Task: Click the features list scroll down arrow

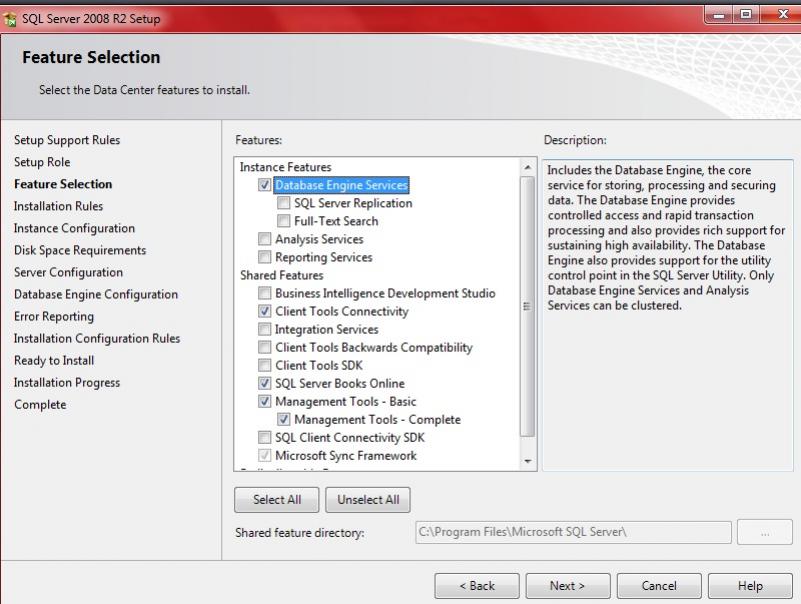Action: (x=528, y=461)
